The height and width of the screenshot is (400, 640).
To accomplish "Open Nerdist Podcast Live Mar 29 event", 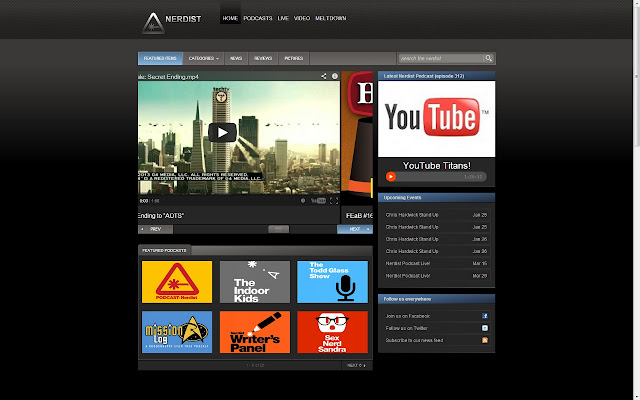I will (436, 276).
